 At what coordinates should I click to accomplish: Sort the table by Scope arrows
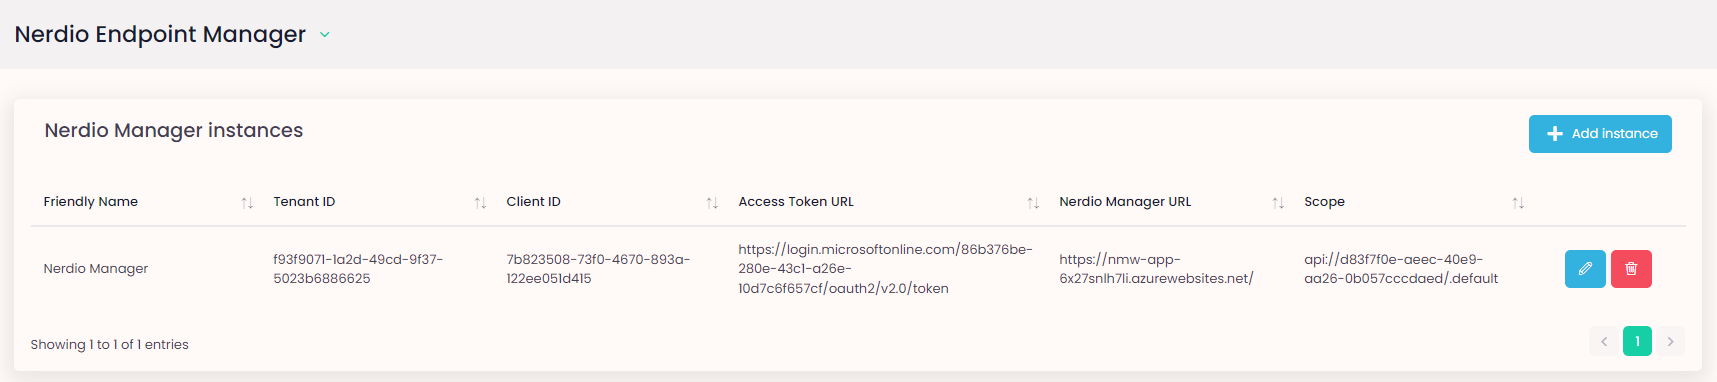1518,203
